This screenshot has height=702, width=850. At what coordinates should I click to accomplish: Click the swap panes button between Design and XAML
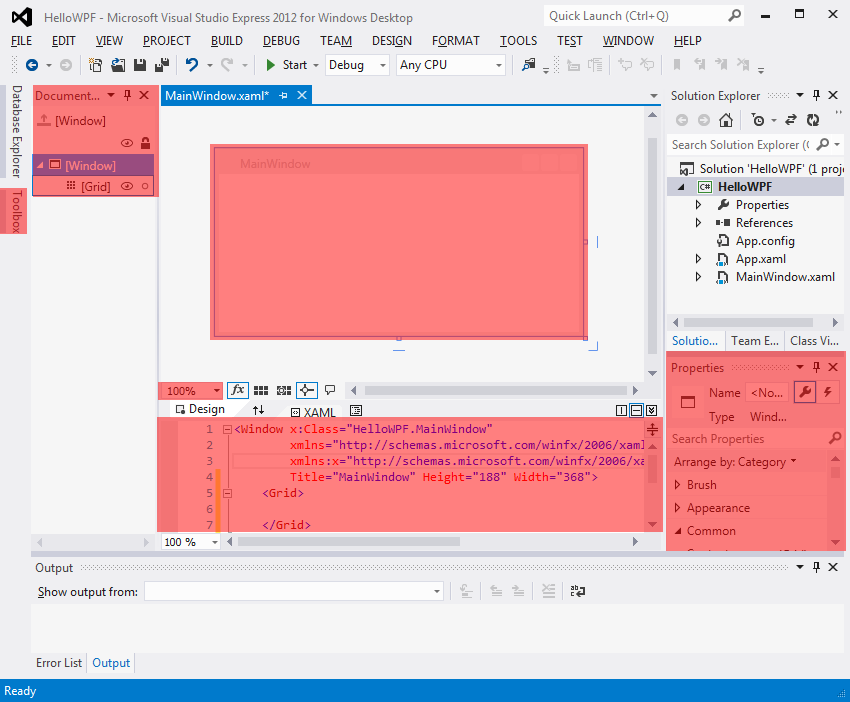pos(259,409)
